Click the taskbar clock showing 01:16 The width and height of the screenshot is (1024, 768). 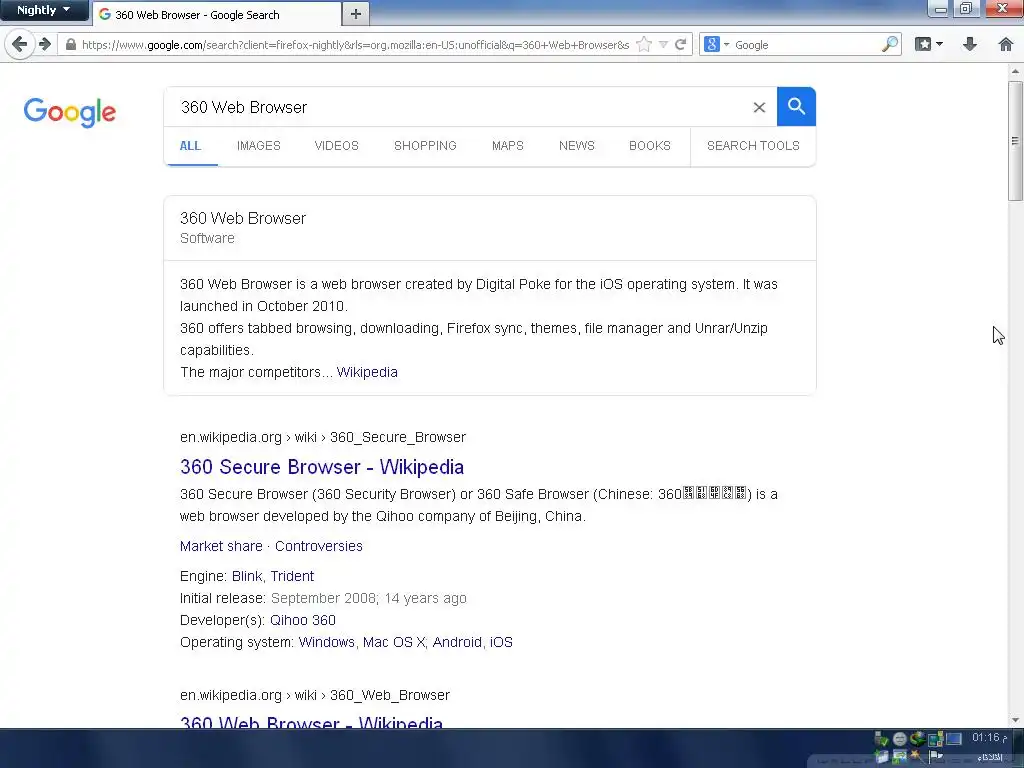click(989, 738)
